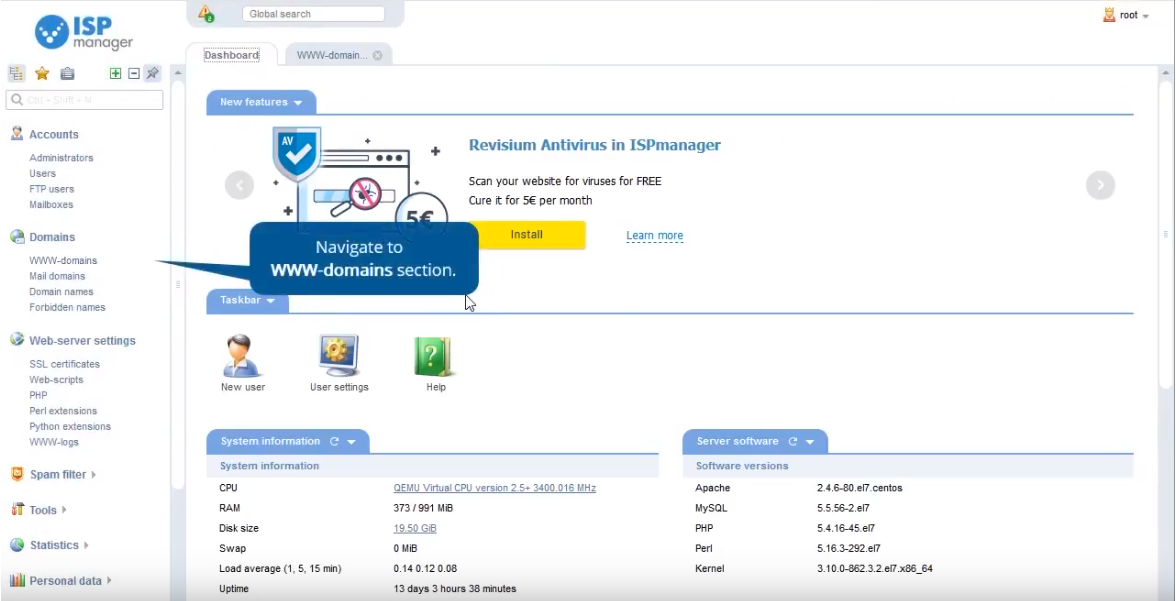The height and width of the screenshot is (601, 1176).
Task: Open Perl extensions menu item
Action: (x=63, y=411)
